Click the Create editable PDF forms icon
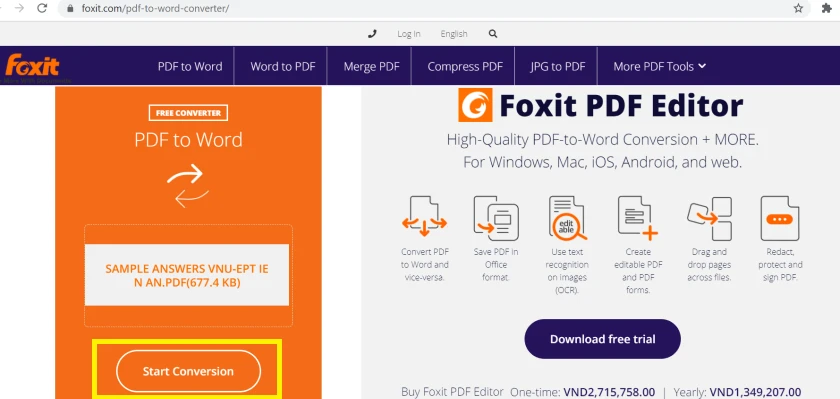 [x=638, y=218]
